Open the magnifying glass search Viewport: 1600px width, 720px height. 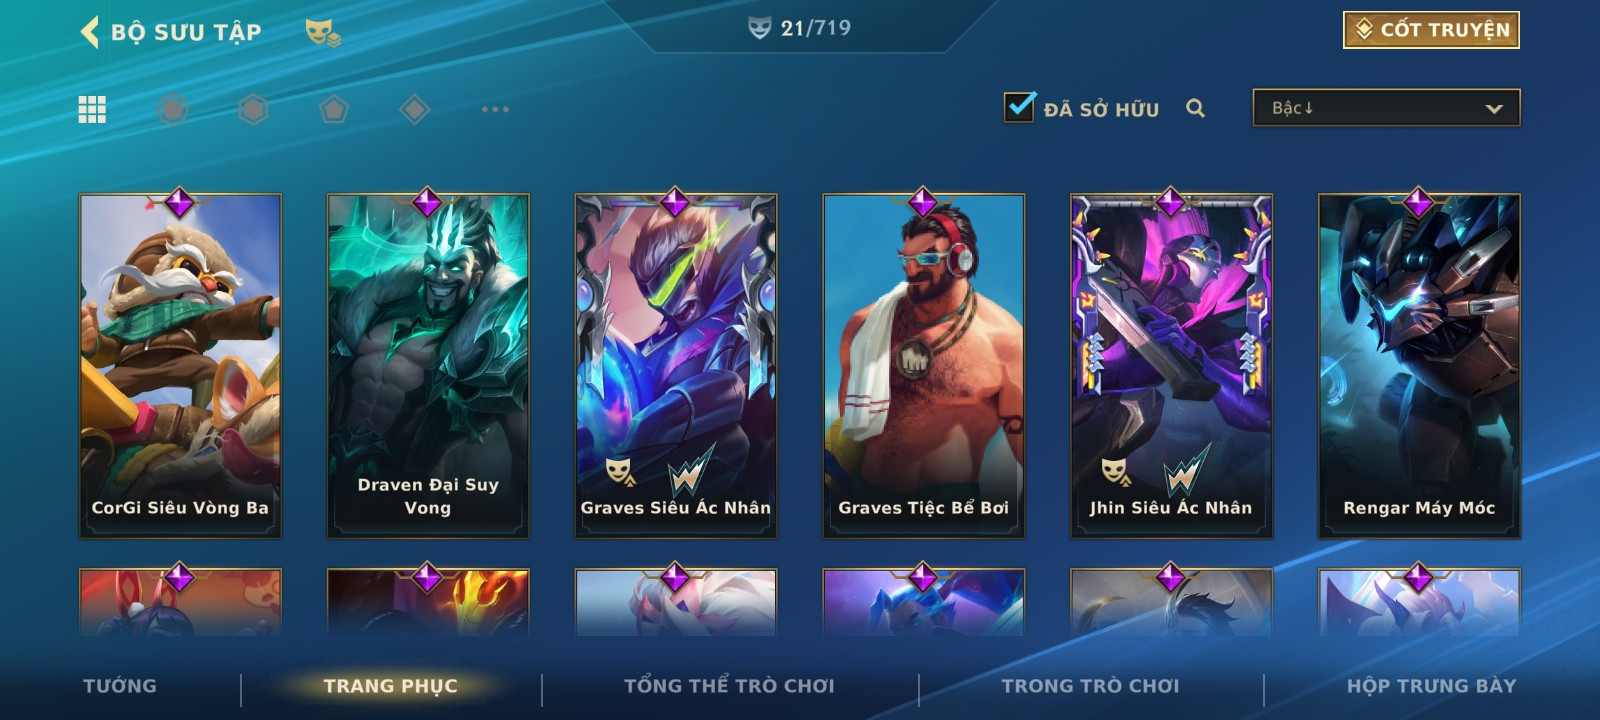(1195, 108)
